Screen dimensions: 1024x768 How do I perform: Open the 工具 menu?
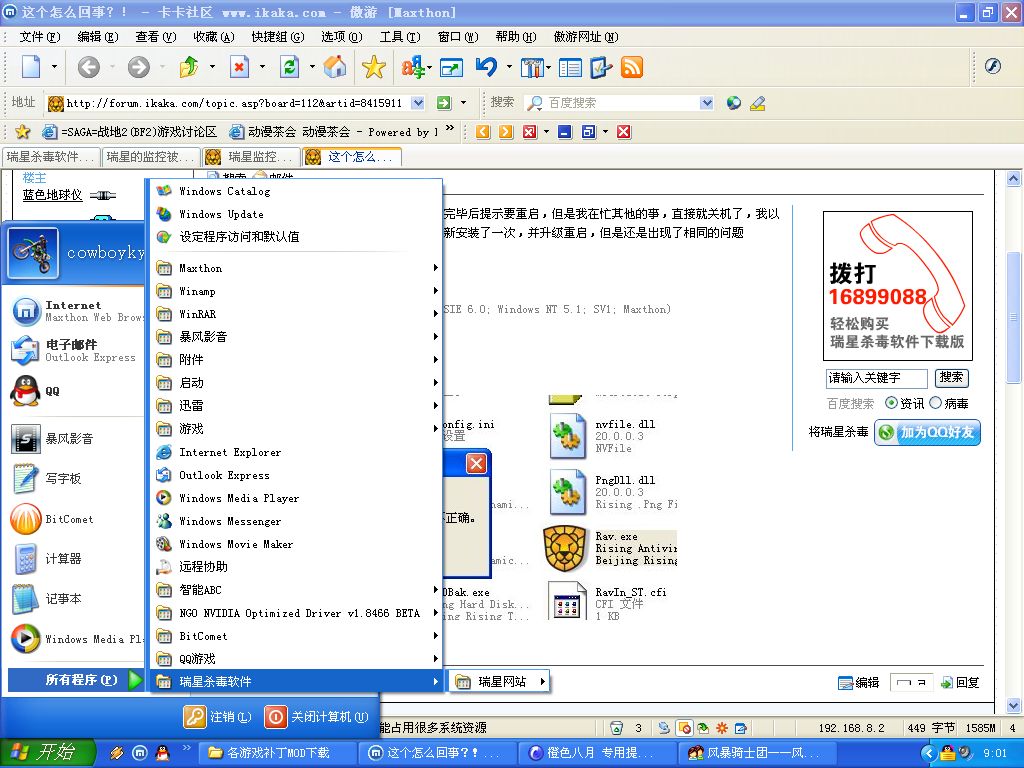(400, 37)
